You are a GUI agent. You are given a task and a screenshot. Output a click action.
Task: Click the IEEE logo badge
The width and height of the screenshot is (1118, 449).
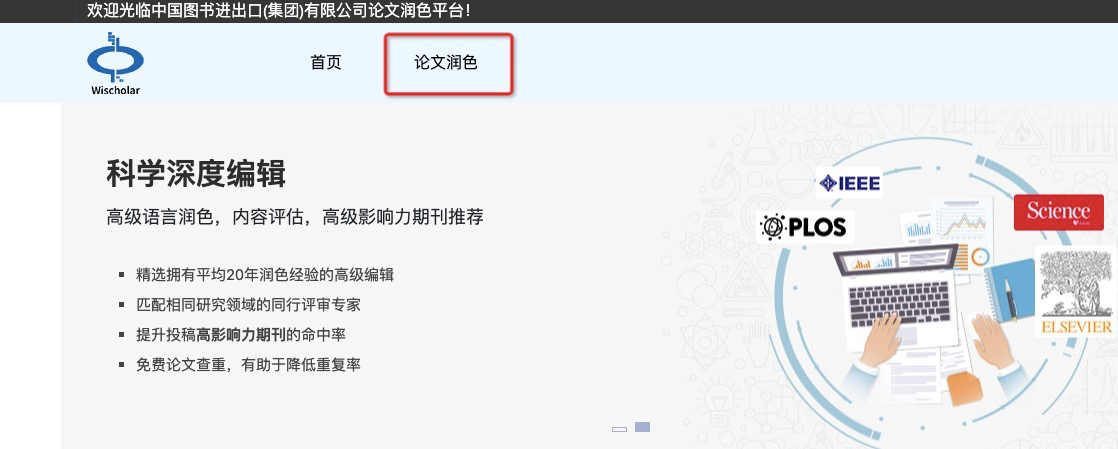(849, 183)
